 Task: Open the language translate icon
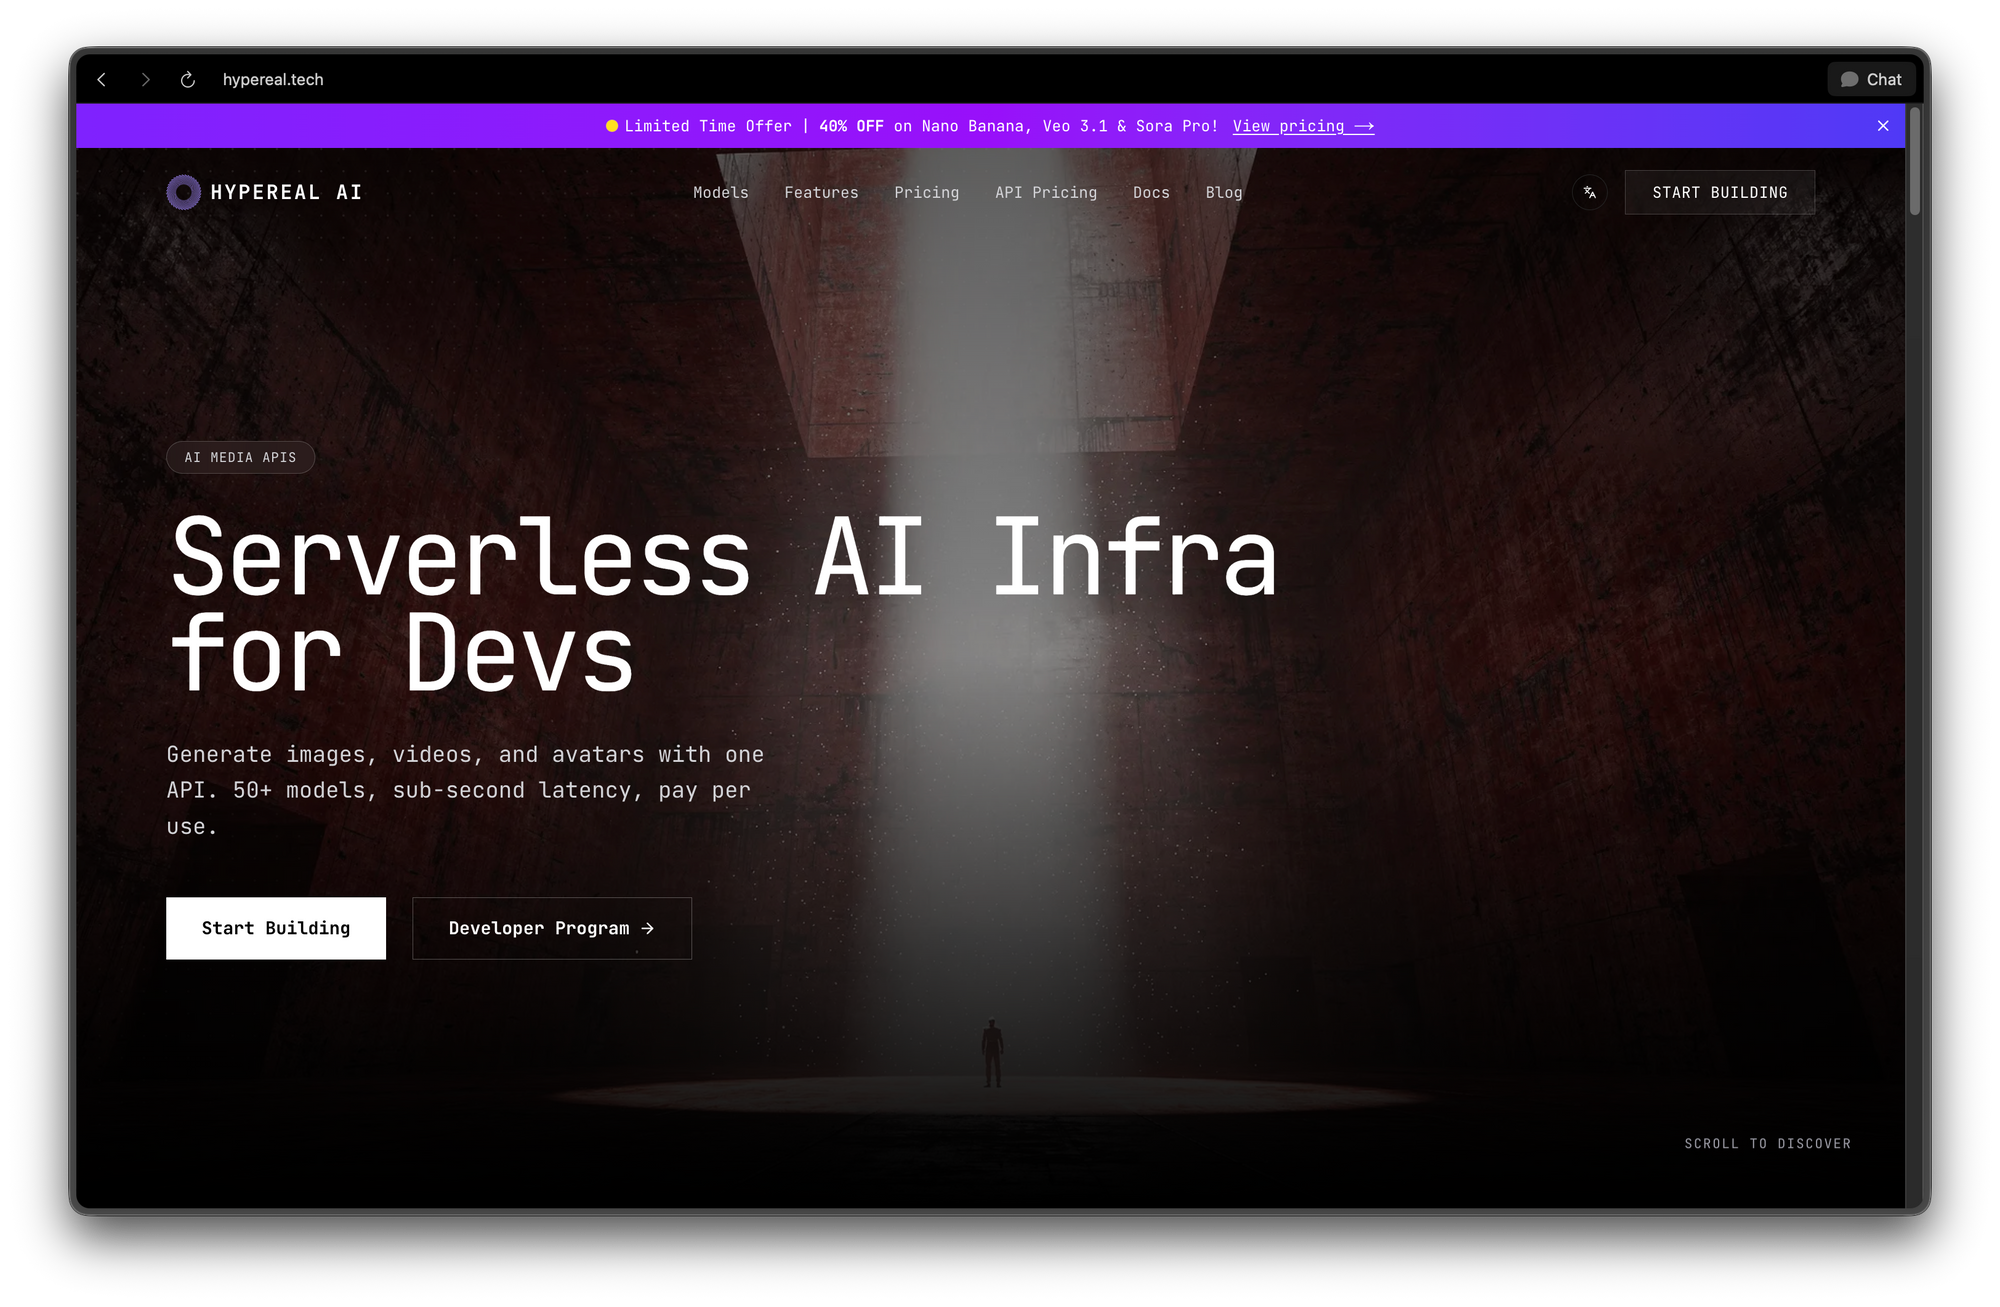[1590, 192]
